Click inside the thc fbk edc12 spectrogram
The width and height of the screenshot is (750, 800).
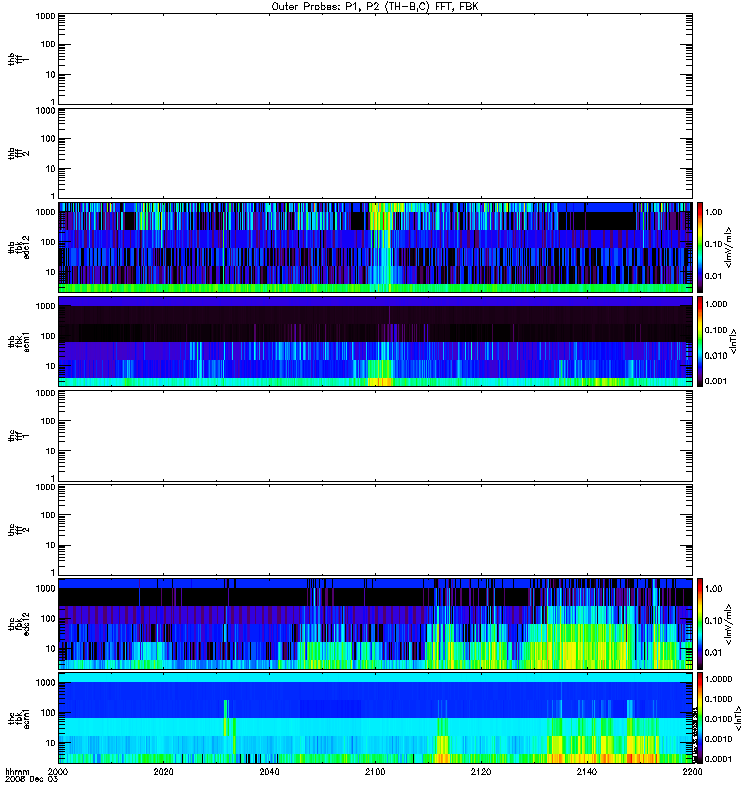[375, 624]
